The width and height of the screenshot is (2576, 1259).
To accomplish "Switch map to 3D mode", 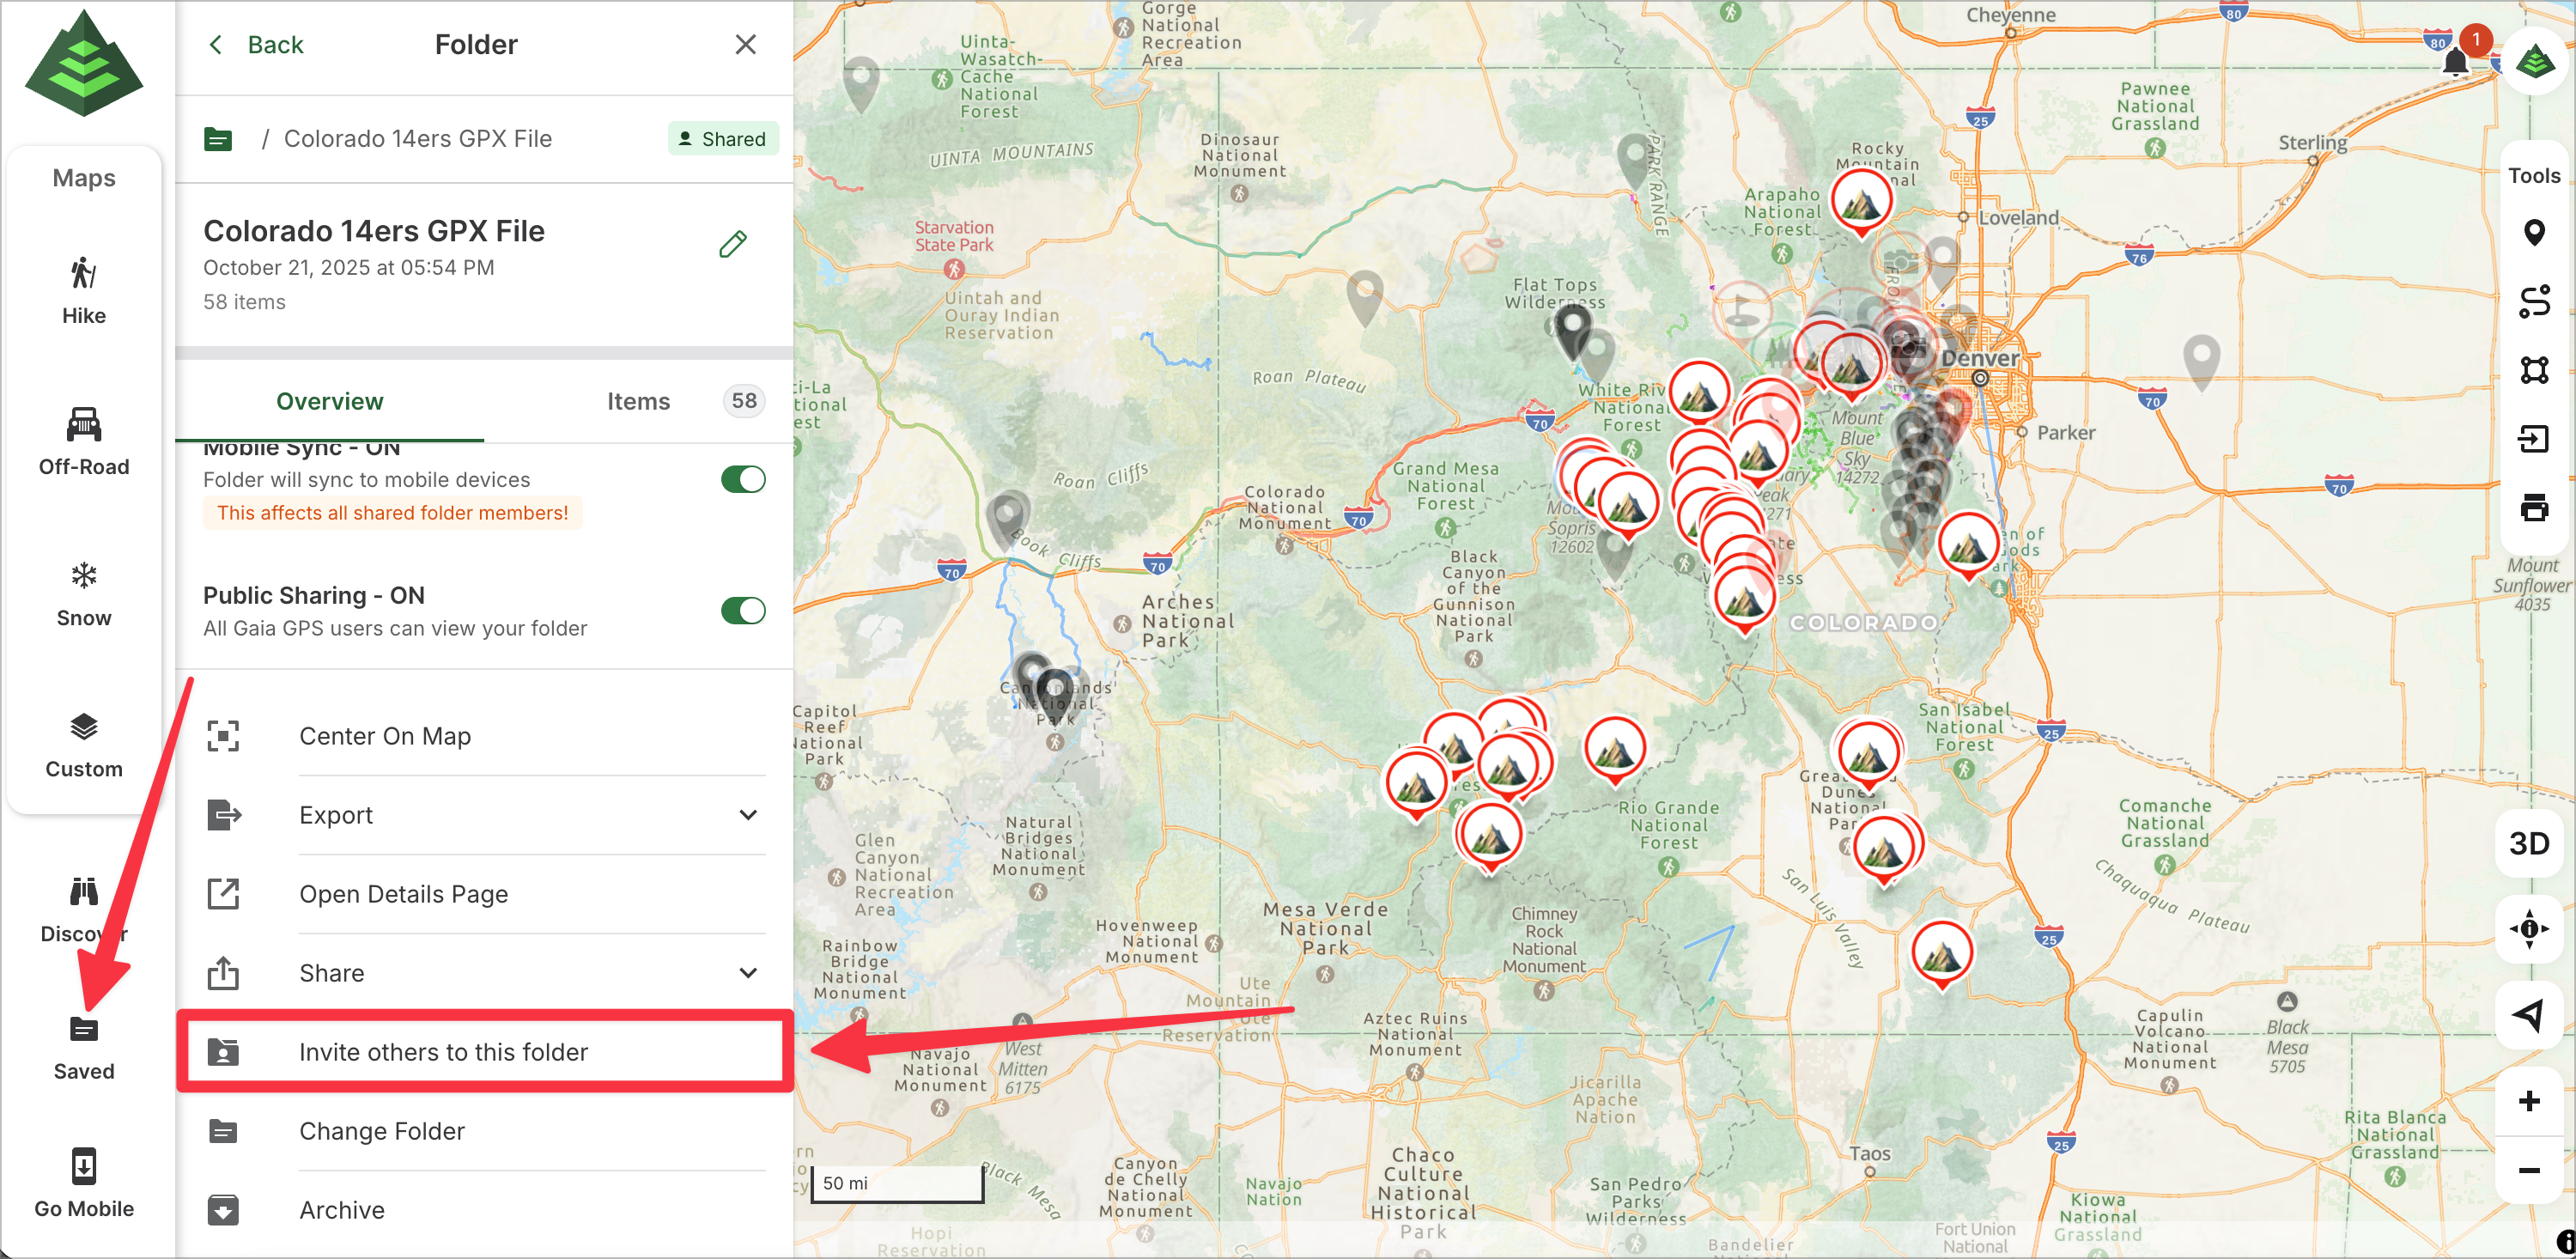I will coord(2529,843).
